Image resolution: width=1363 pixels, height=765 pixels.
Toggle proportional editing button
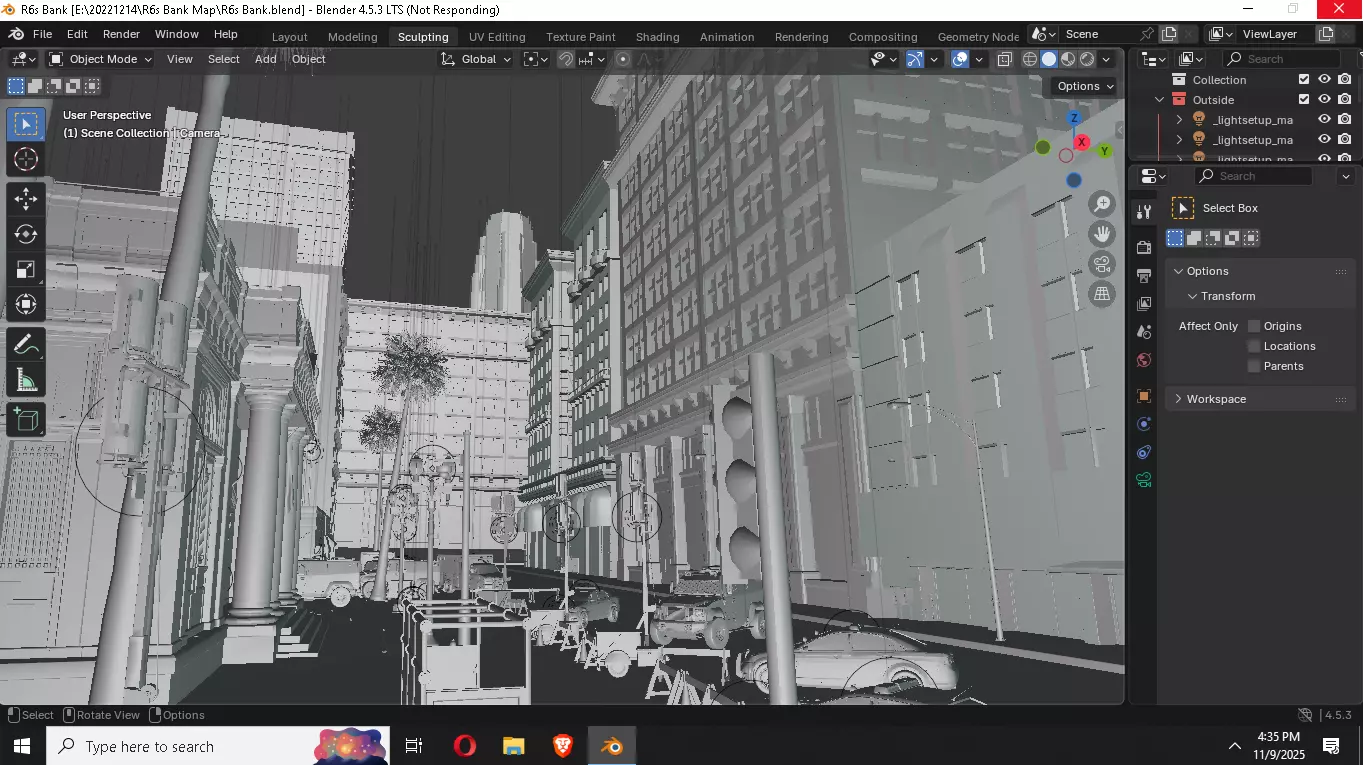click(x=623, y=59)
